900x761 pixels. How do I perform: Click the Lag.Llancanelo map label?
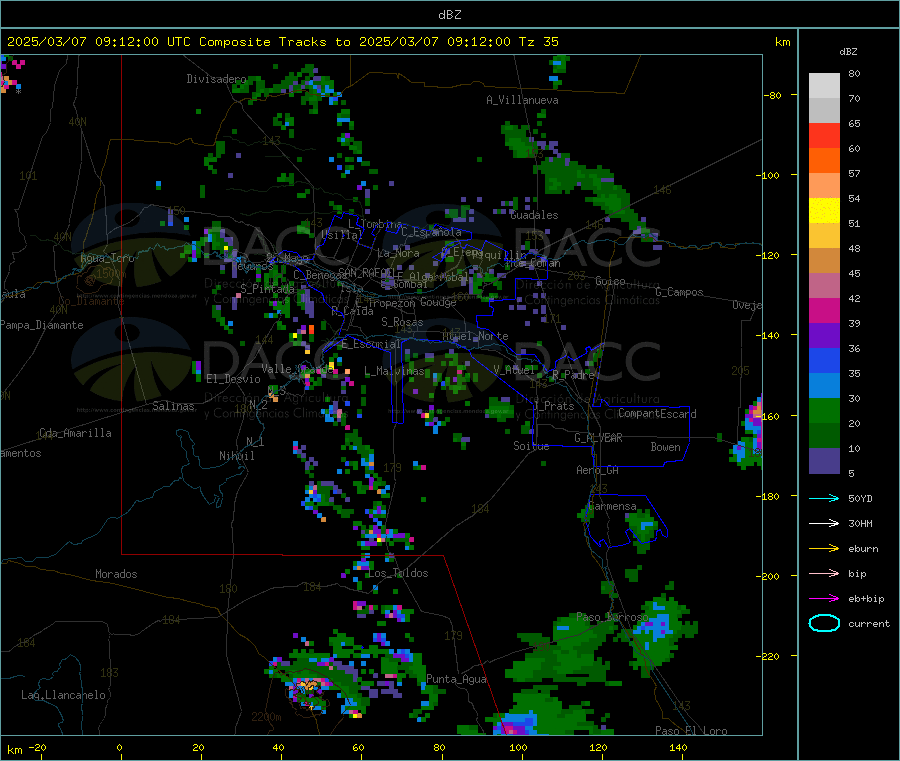63,696
